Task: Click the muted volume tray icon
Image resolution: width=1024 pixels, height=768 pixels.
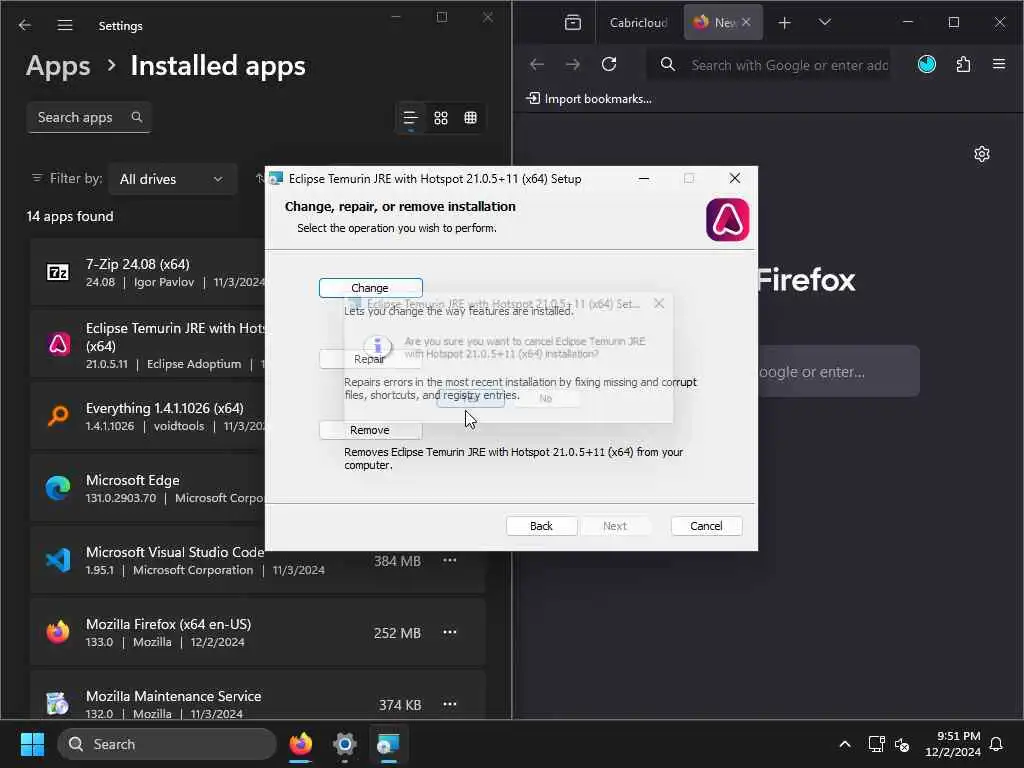Action: (x=902, y=744)
